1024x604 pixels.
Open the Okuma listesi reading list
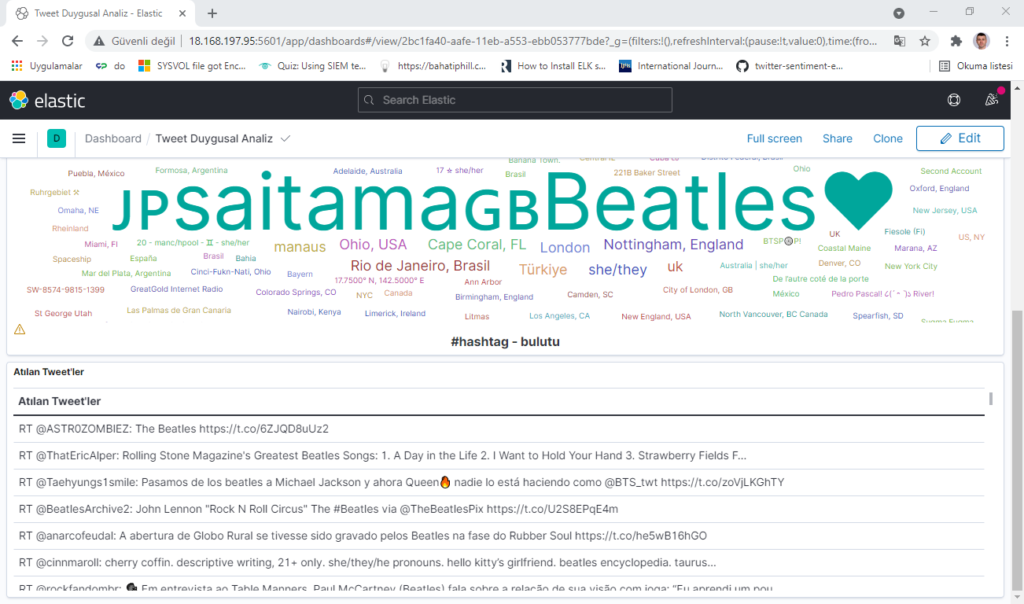[976, 66]
